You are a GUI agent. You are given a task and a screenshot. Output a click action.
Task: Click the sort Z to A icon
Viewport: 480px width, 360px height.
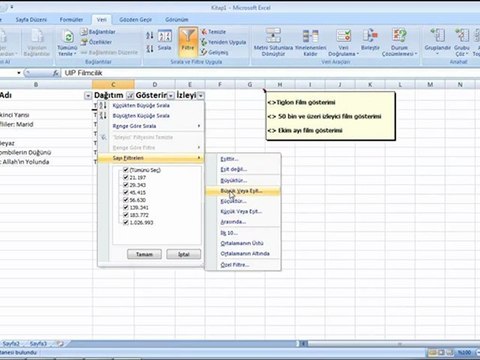point(150,48)
